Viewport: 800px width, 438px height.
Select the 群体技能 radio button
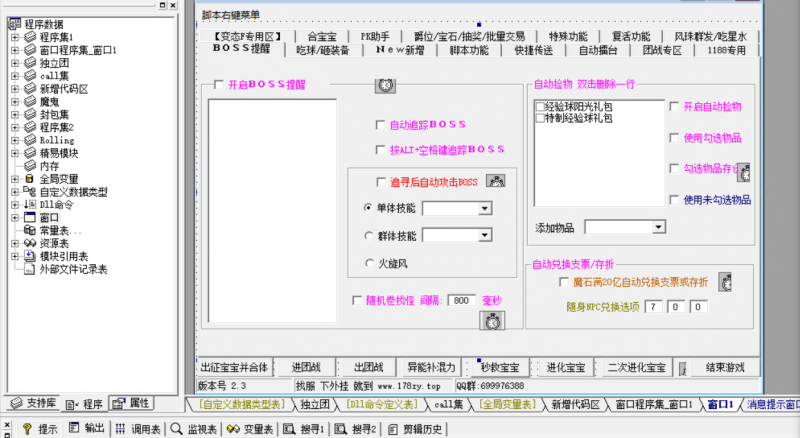(x=369, y=235)
